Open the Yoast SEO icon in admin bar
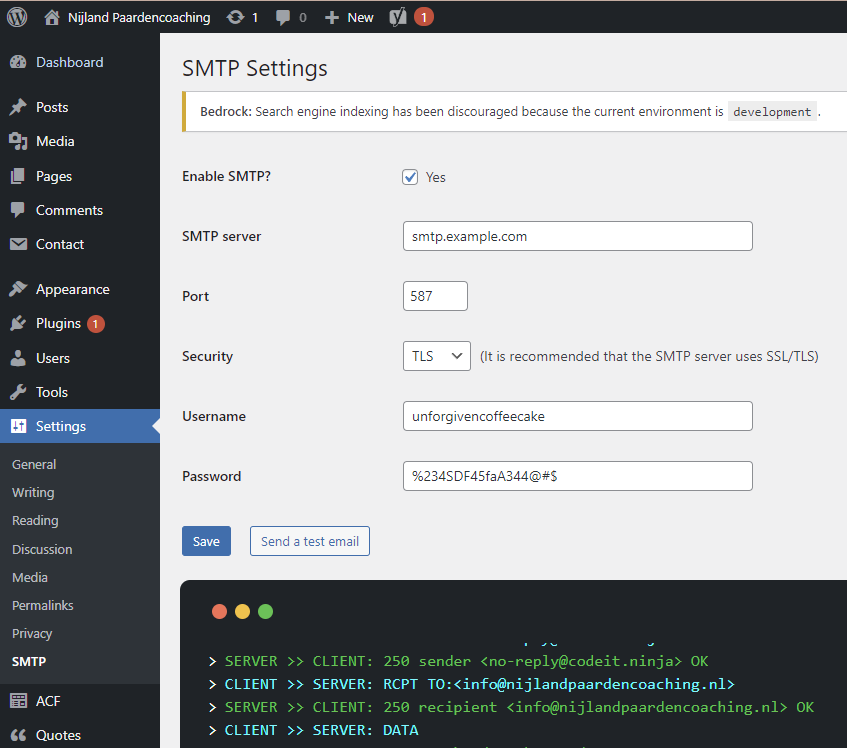The height and width of the screenshot is (748, 847). tap(397, 17)
